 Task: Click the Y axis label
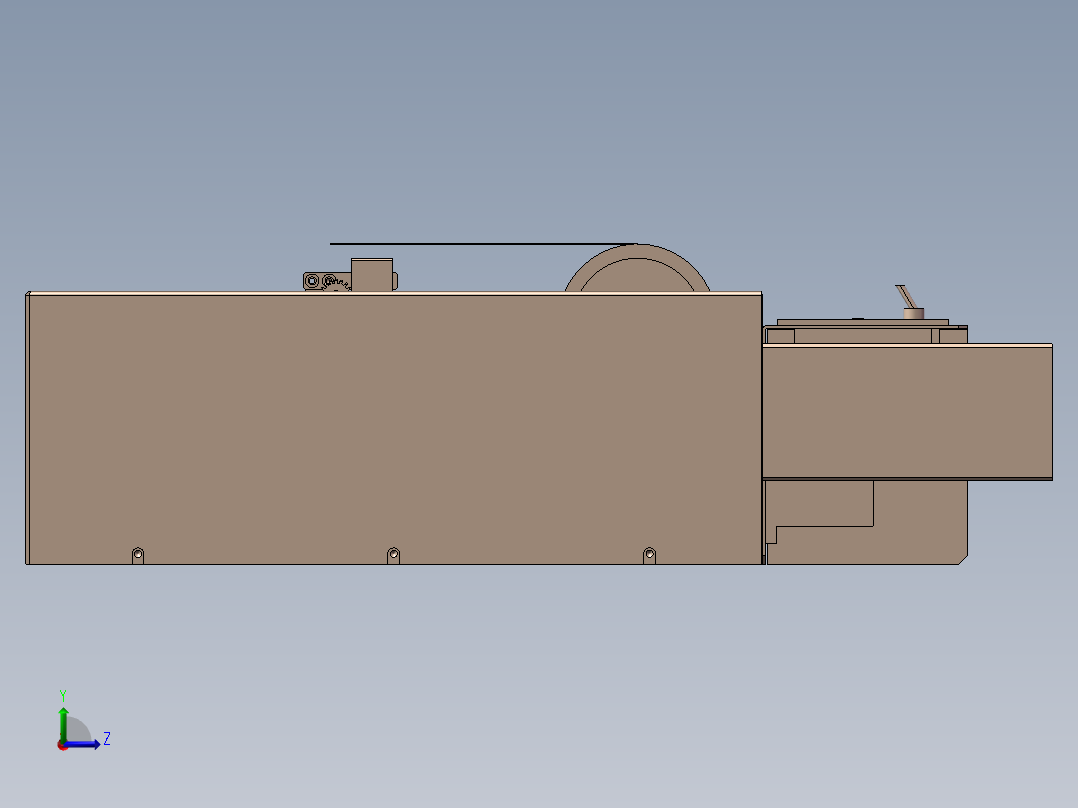coord(63,695)
